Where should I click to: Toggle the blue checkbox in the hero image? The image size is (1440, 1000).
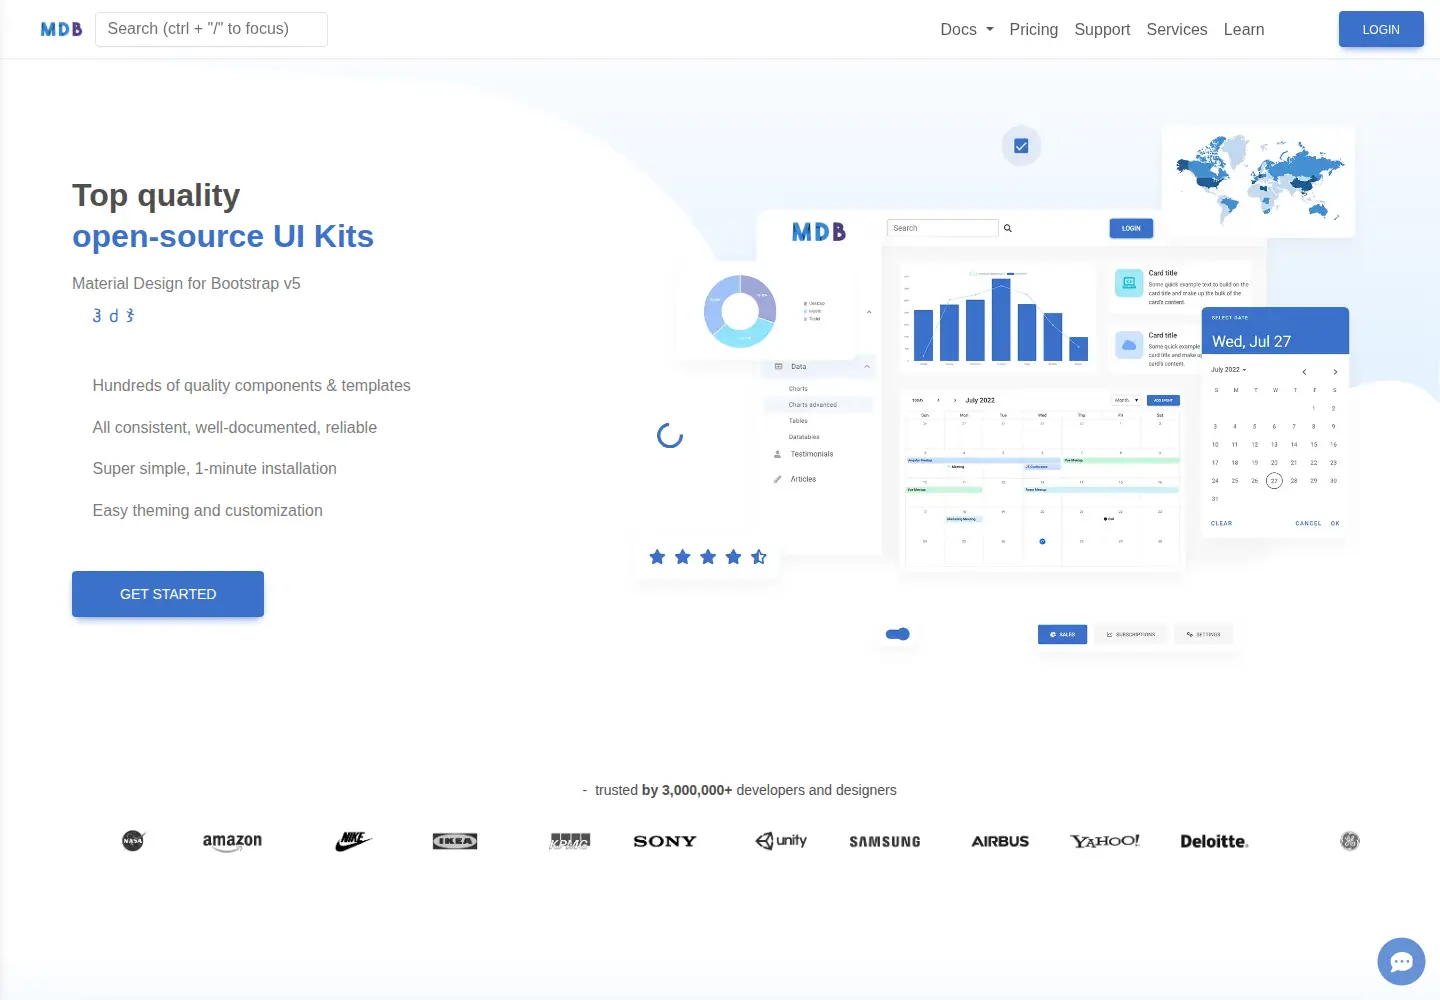1021,146
